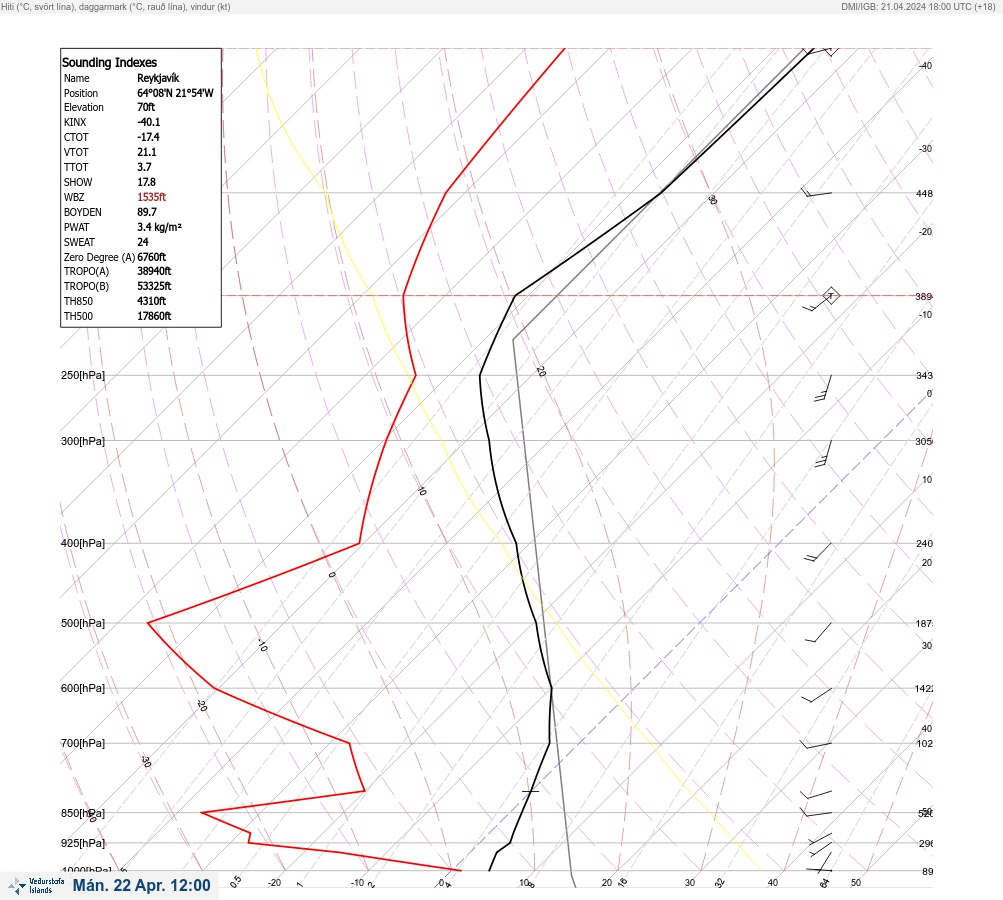Click the '500[hPa]' pressure label
1003x900 pixels.
pyautogui.click(x=83, y=623)
